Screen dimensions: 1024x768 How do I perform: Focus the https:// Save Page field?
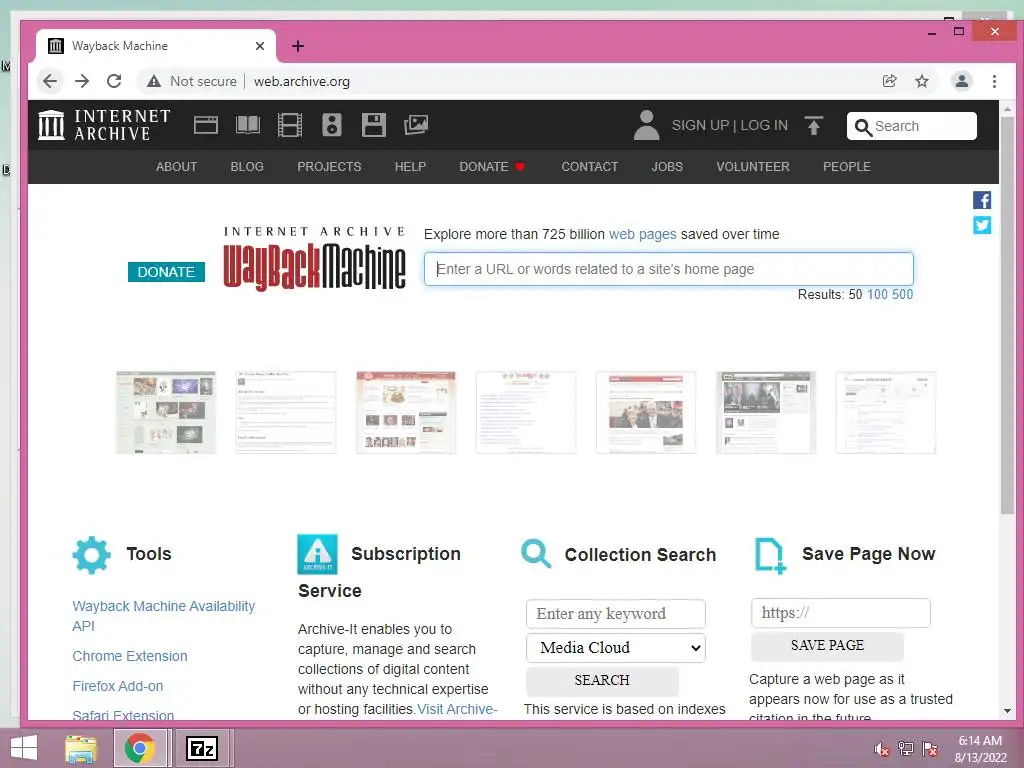[840, 613]
